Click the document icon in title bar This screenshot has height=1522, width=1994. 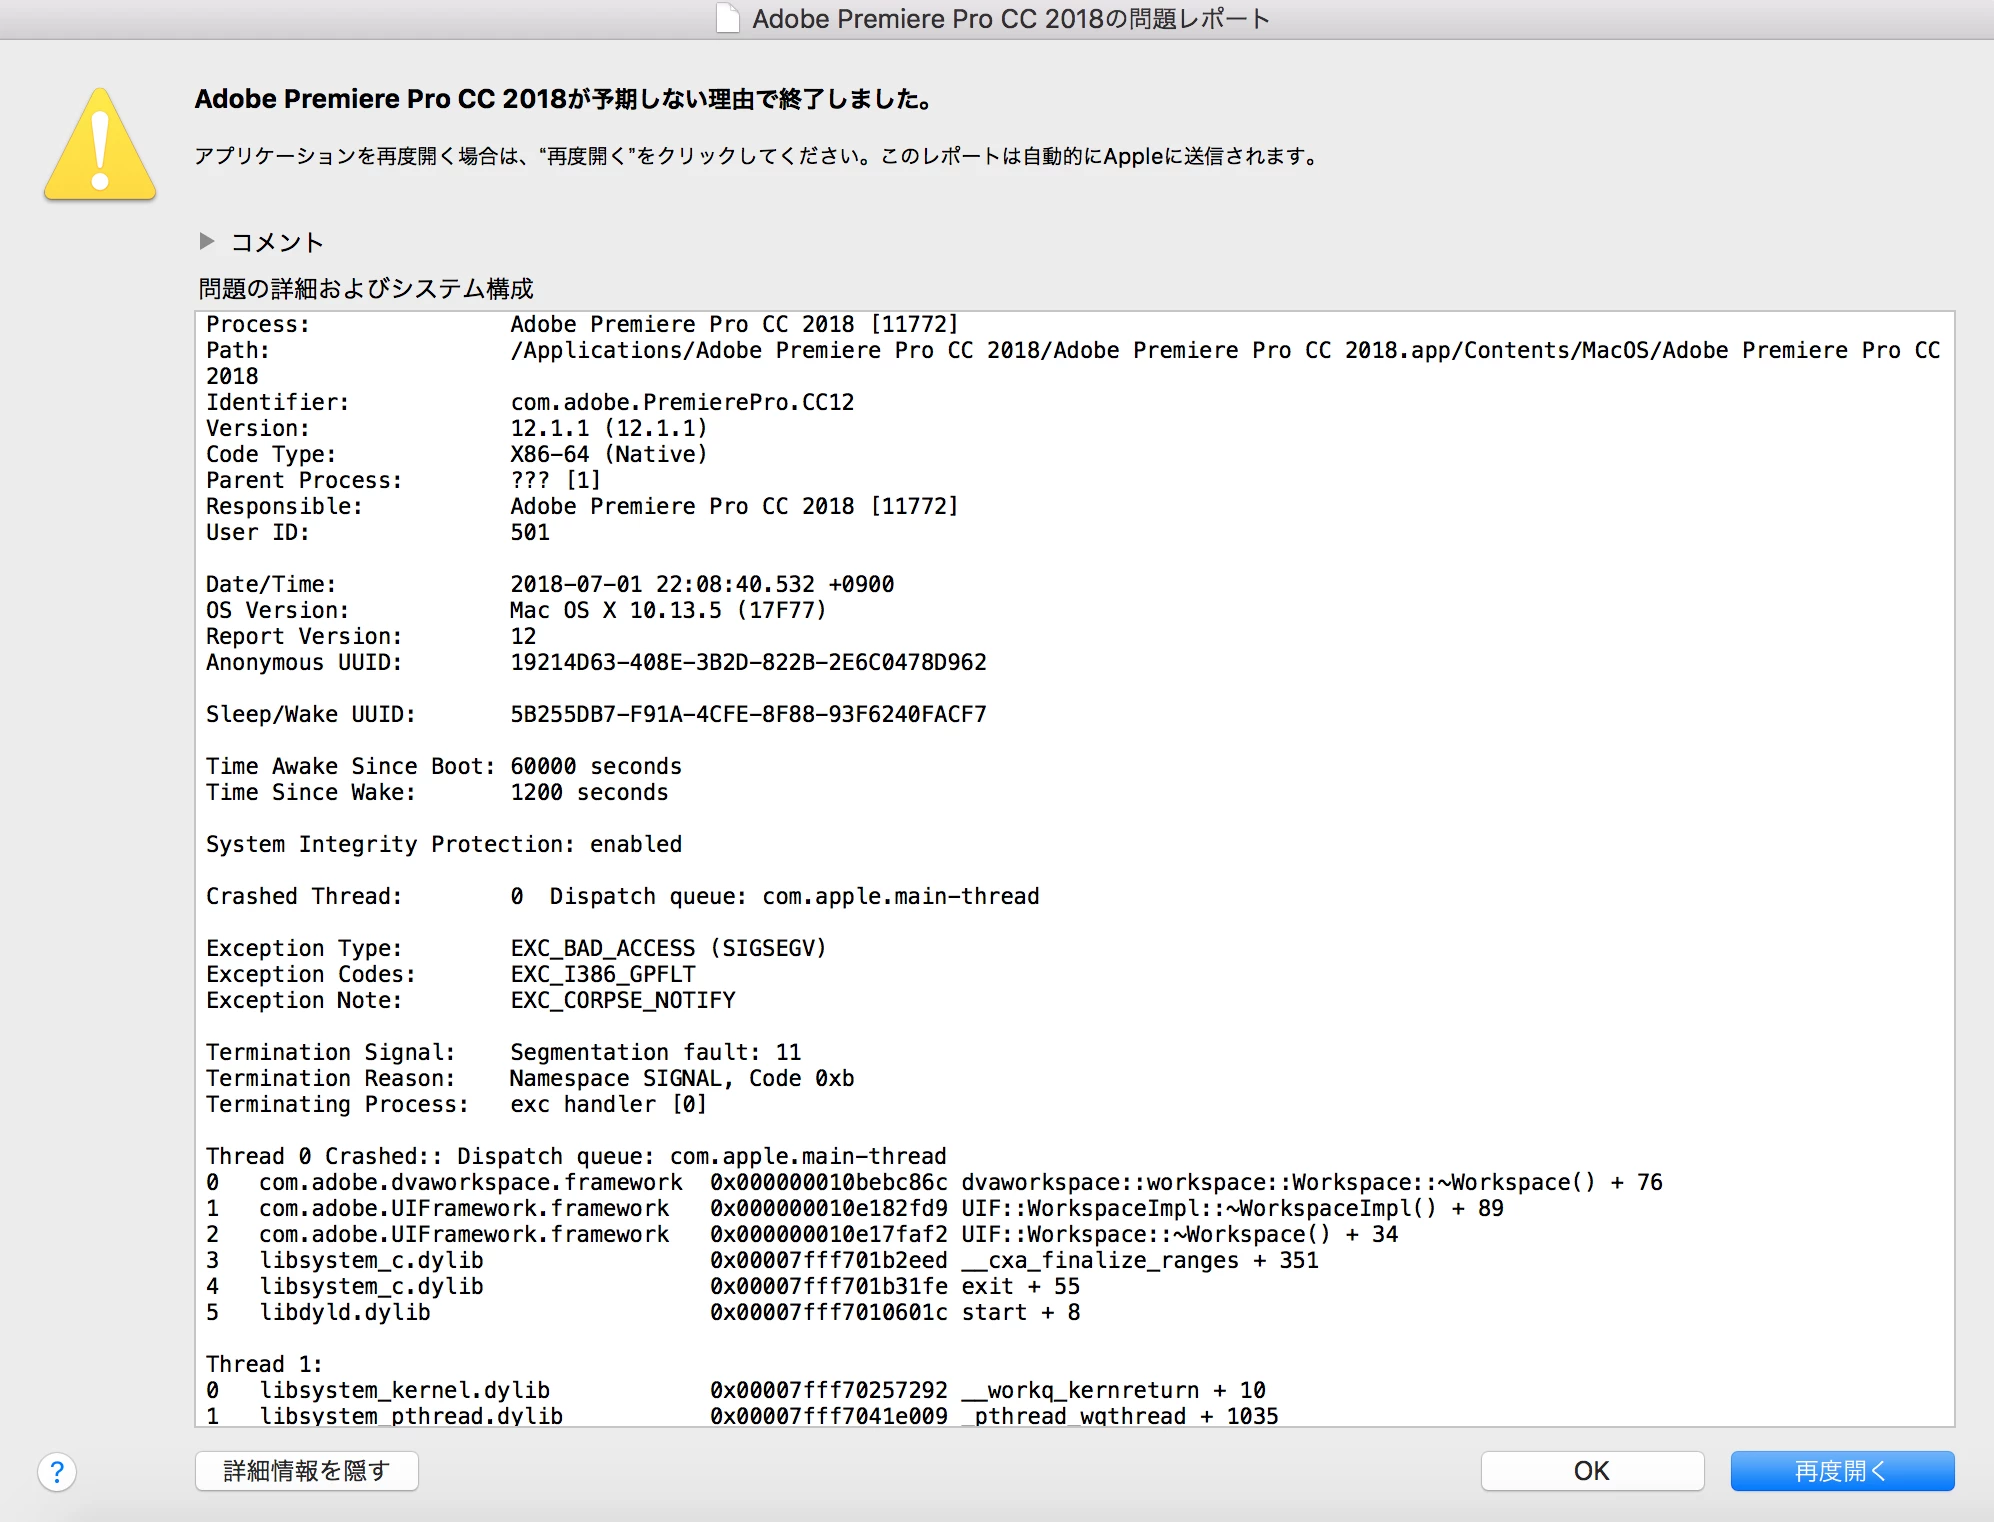pos(729,18)
